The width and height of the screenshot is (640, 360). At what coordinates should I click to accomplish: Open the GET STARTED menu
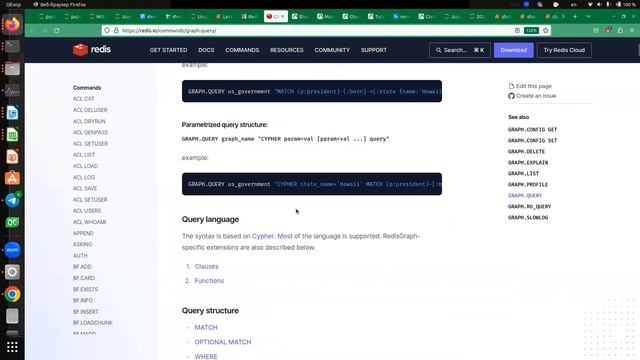click(168, 50)
